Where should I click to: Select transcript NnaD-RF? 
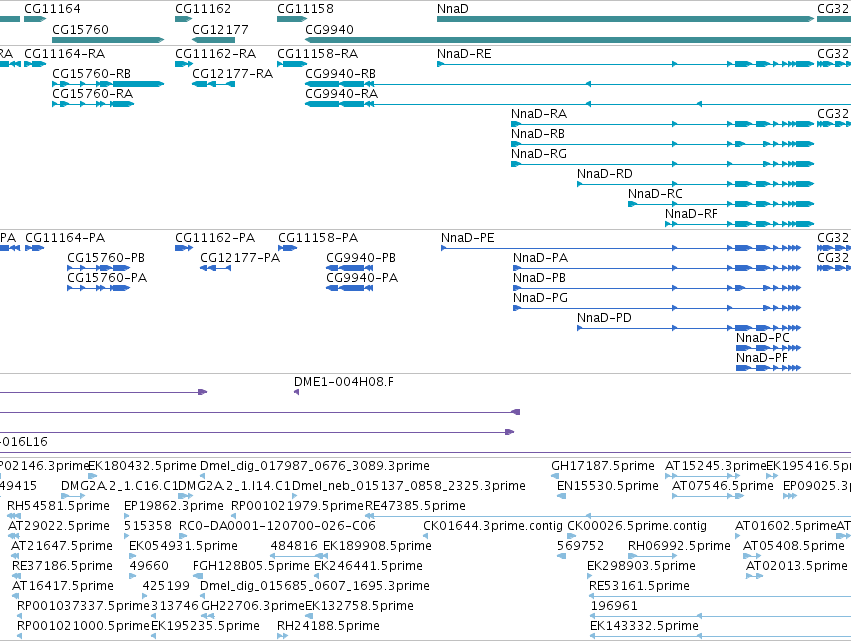pyautogui.click(x=691, y=214)
